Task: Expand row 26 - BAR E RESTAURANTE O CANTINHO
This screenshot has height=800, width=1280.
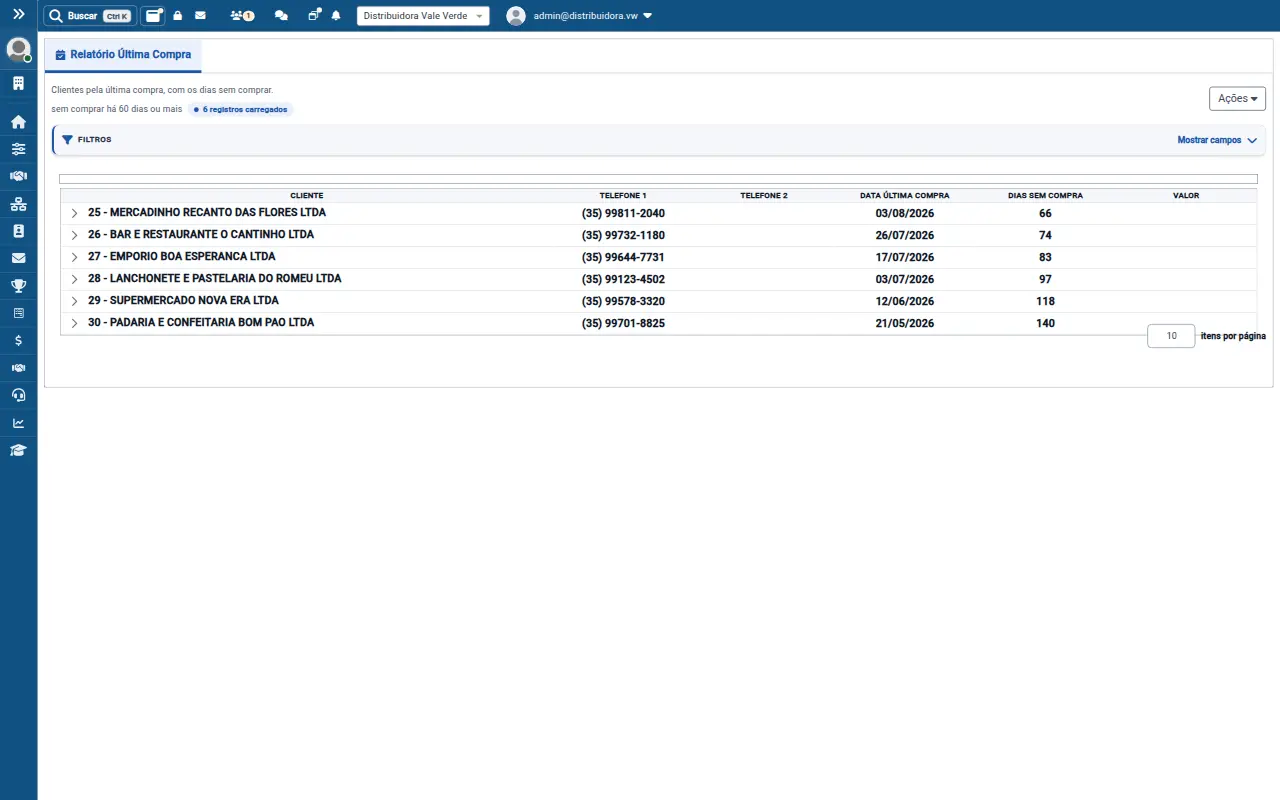Action: click(74, 235)
